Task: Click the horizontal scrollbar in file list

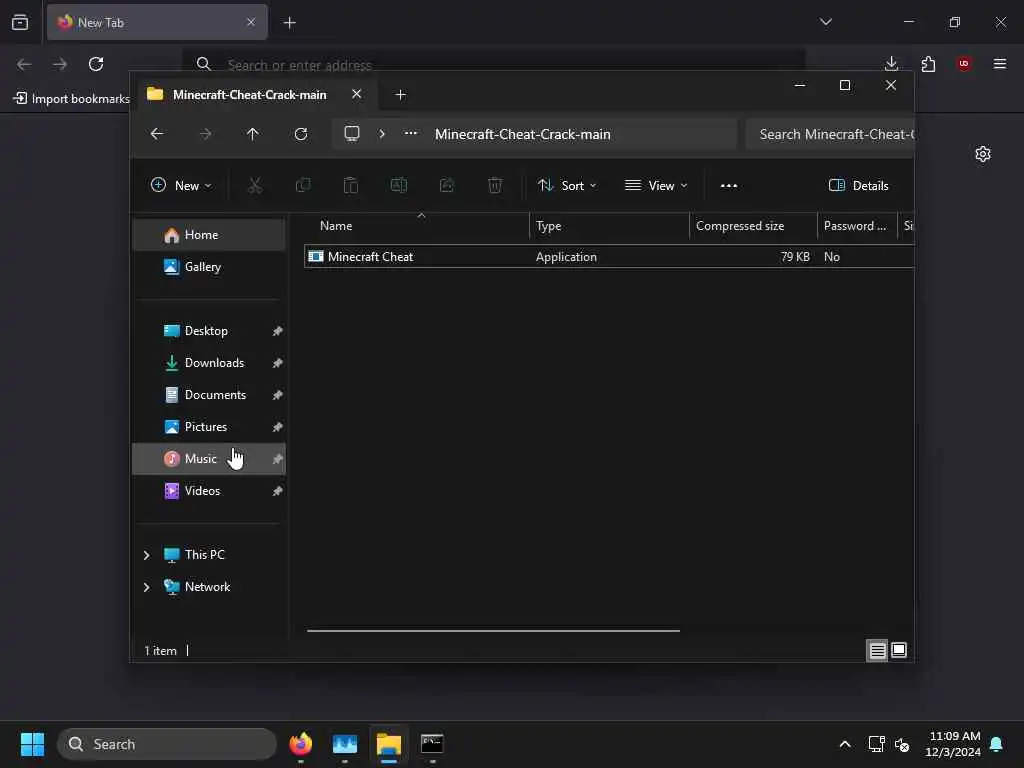Action: click(x=493, y=631)
